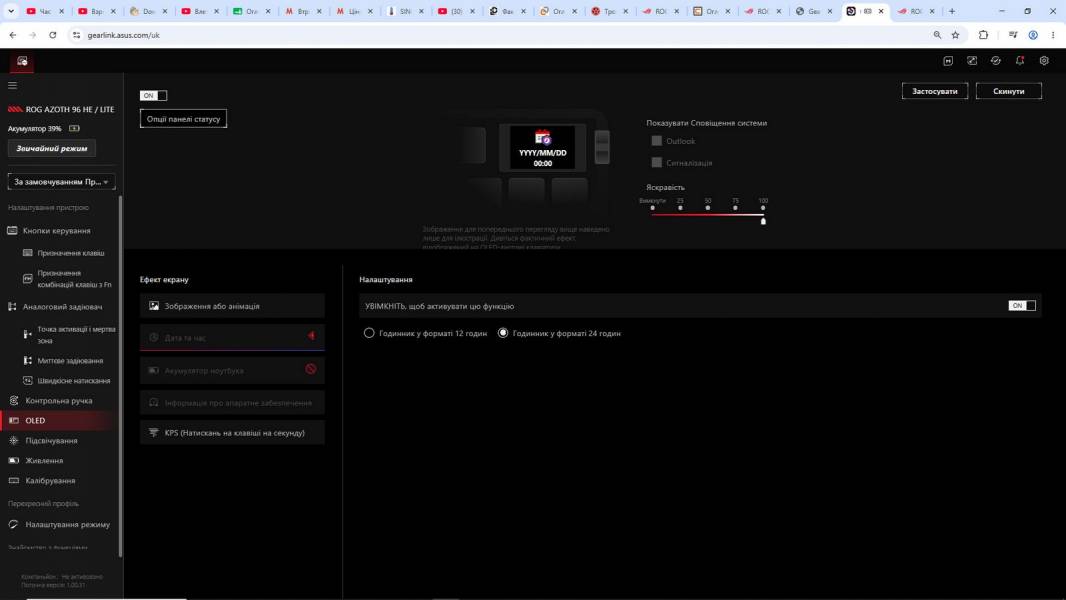Click the prohibited icon on Акумулятор ноутбука
This screenshot has width=1066, height=600.
pyautogui.click(x=311, y=369)
